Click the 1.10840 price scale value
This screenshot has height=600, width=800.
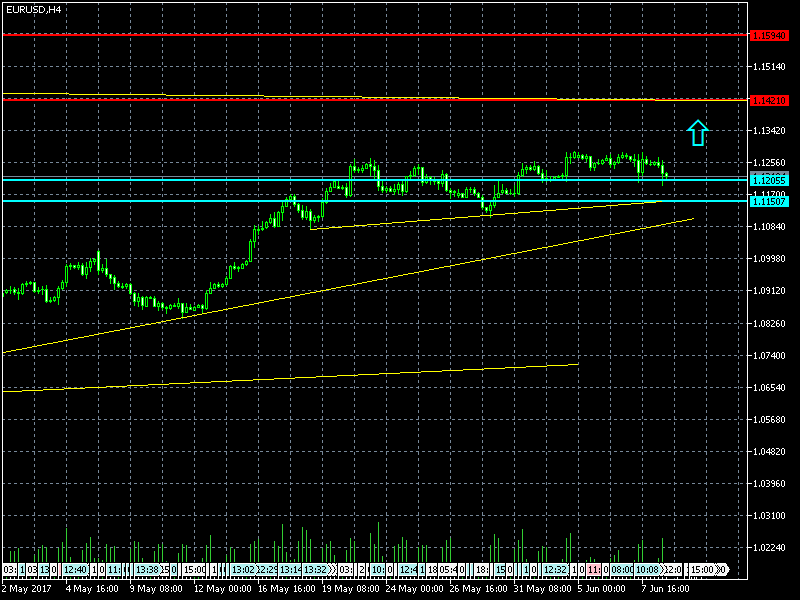click(x=769, y=227)
